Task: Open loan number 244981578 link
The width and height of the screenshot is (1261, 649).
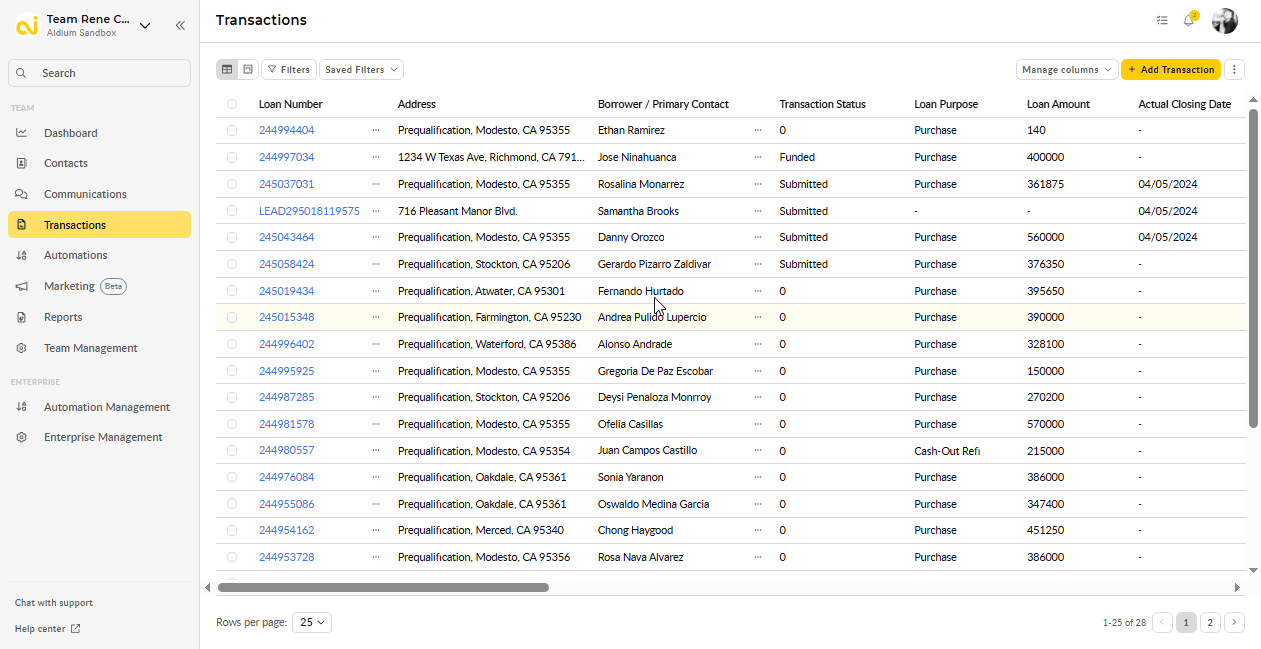Action: coord(286,424)
